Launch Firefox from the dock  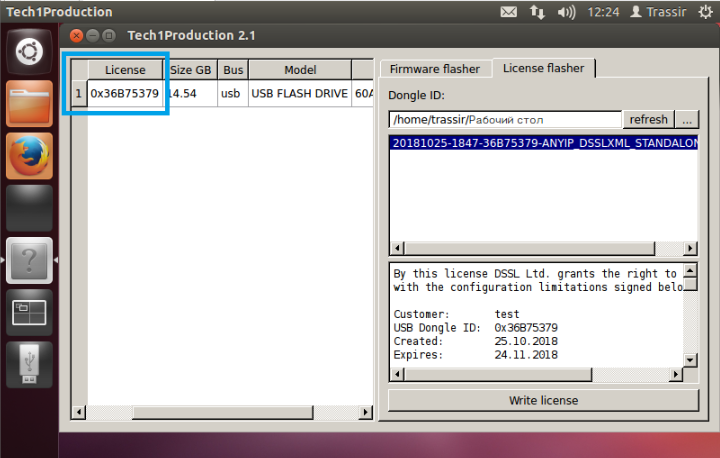pyautogui.click(x=29, y=156)
